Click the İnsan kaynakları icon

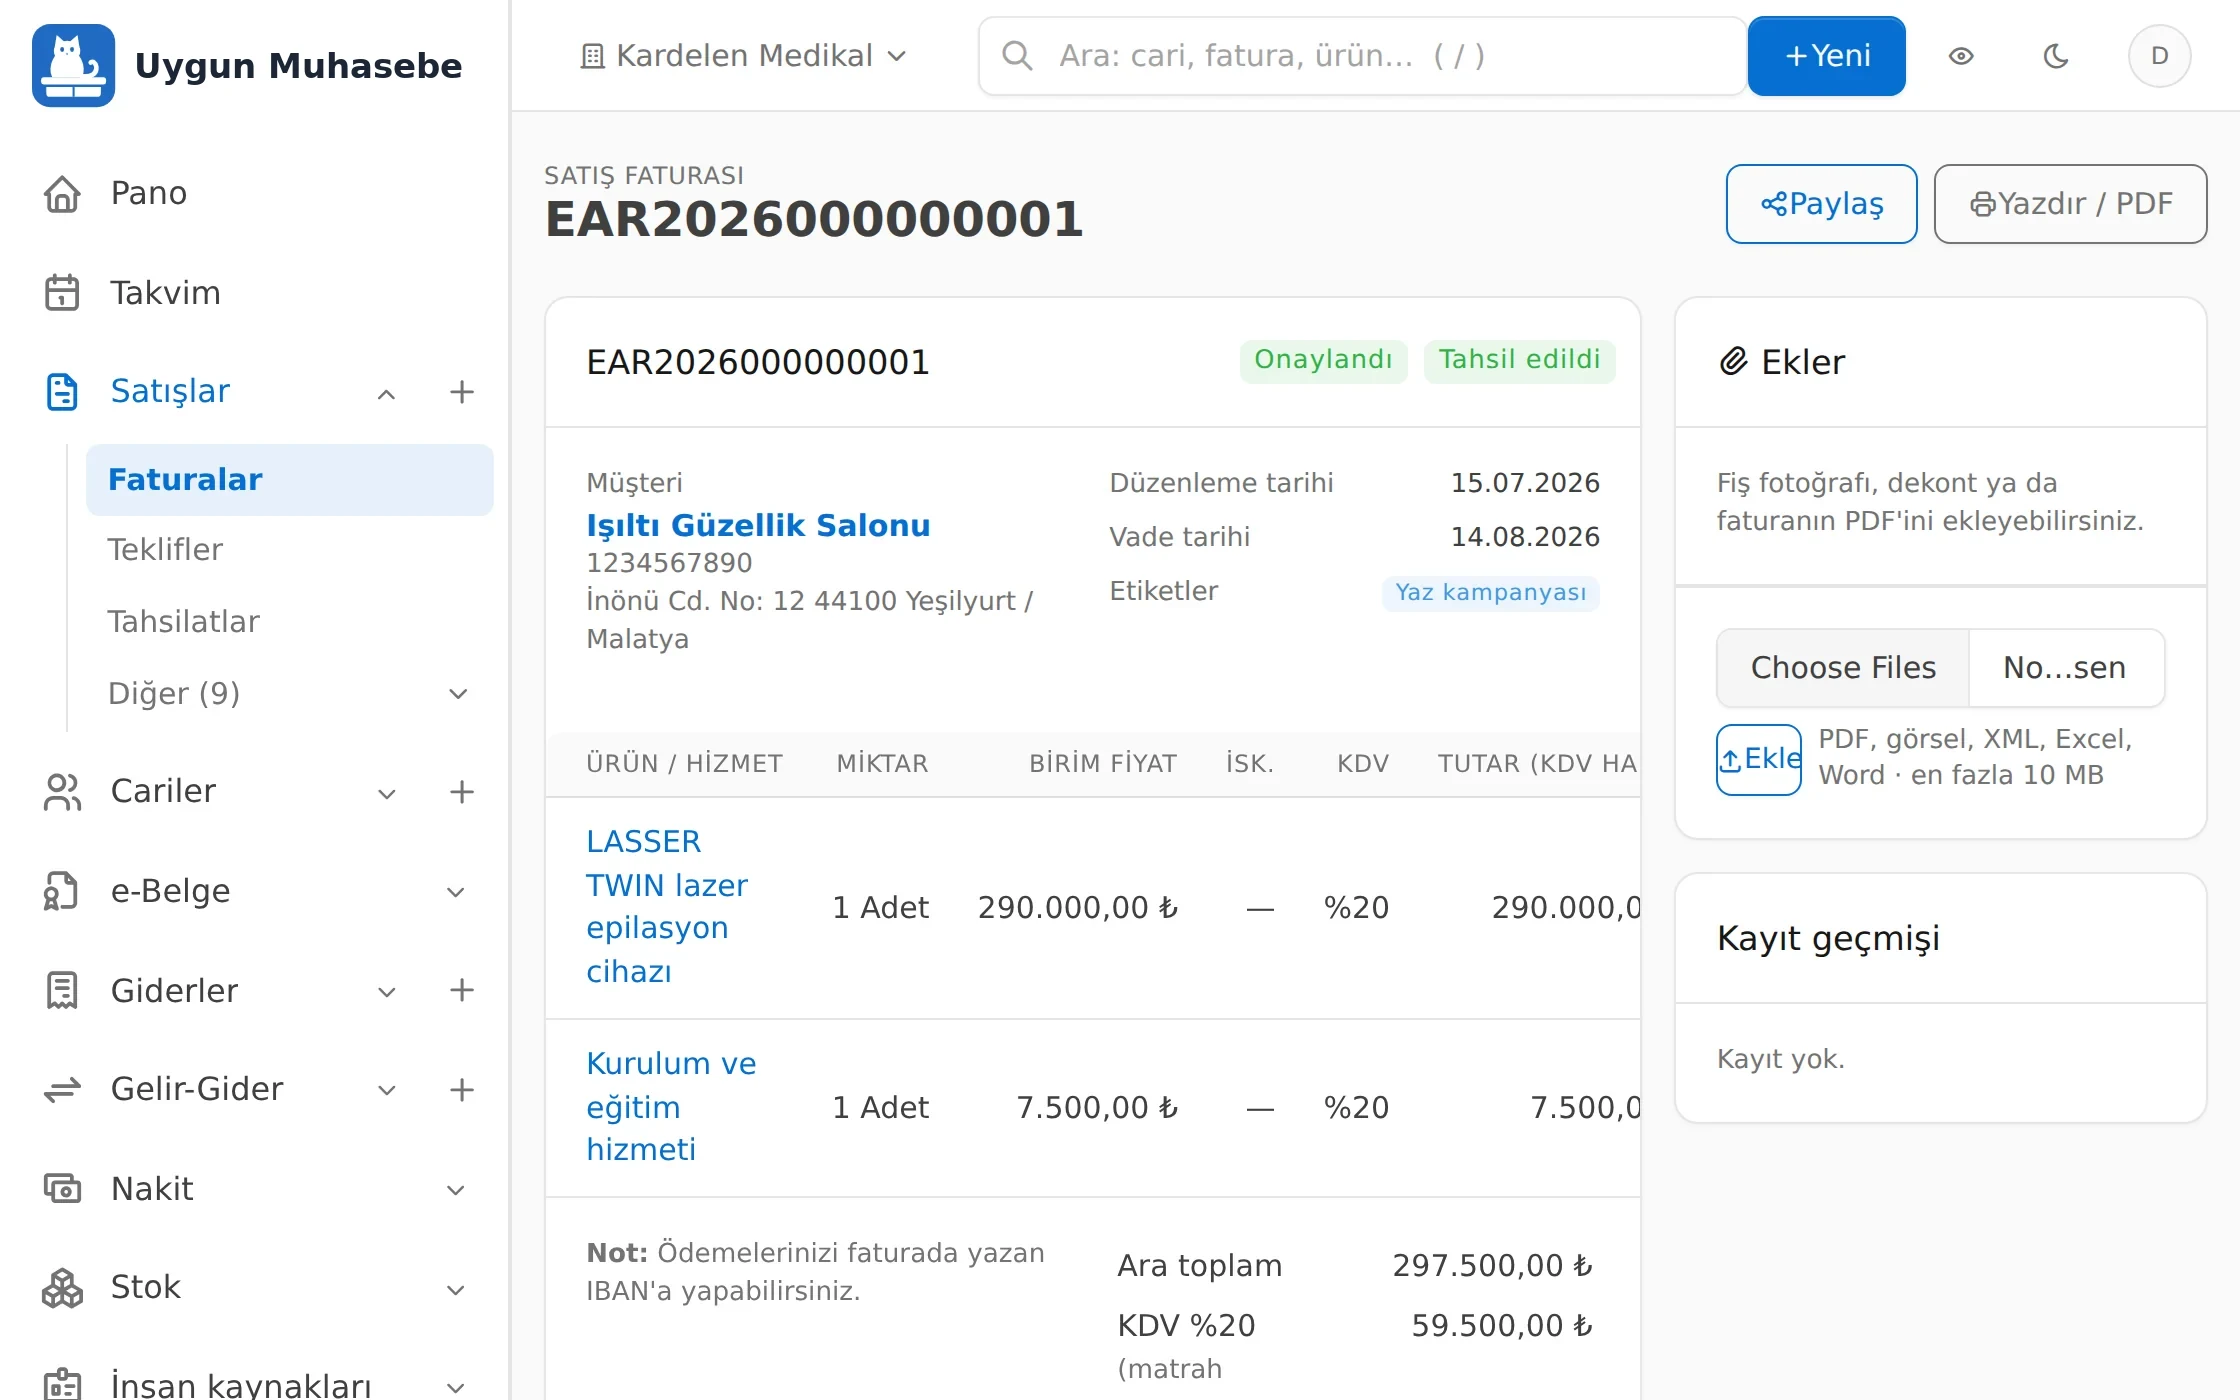pos(62,1385)
